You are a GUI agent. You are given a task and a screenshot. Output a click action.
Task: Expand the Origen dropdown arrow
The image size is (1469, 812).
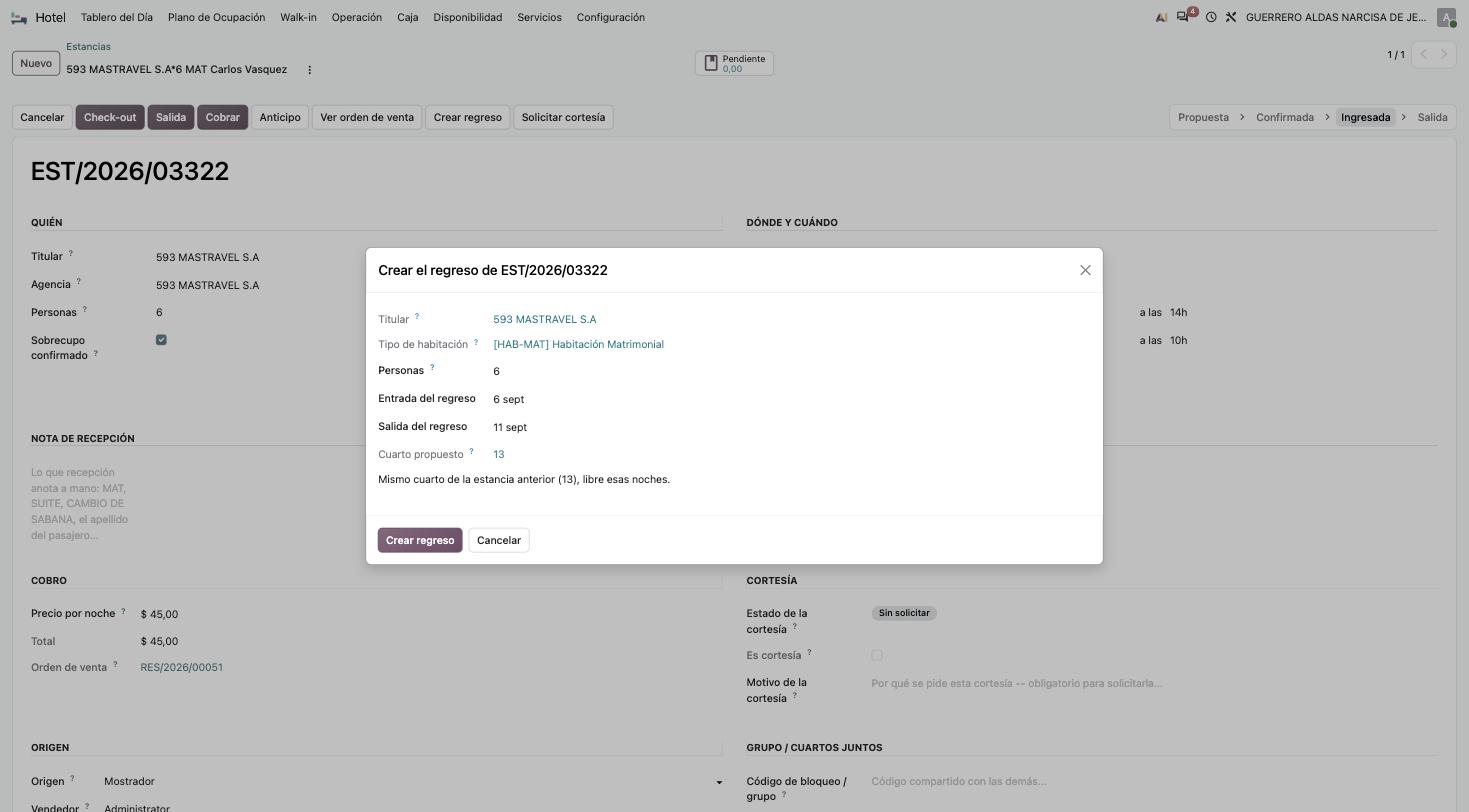tap(718, 782)
